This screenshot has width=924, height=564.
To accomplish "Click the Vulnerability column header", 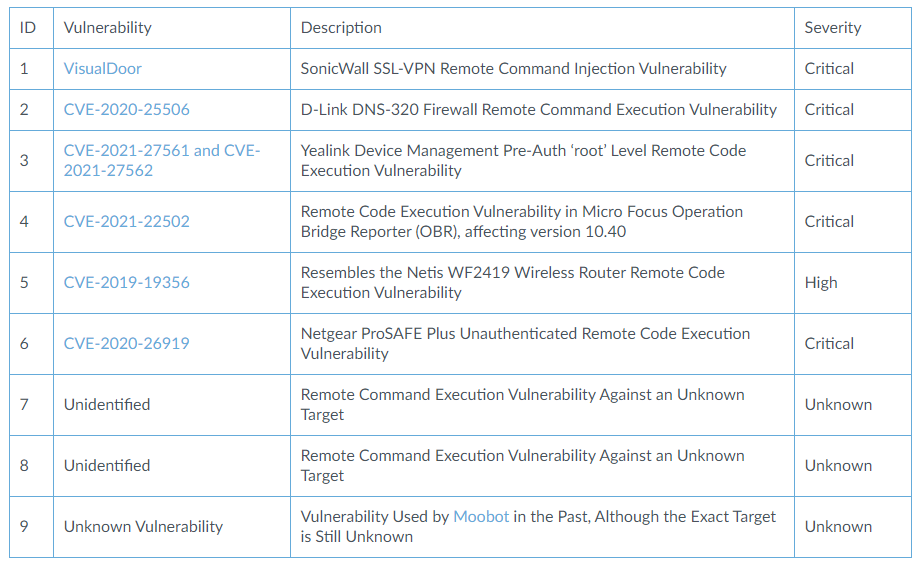I will (108, 28).
